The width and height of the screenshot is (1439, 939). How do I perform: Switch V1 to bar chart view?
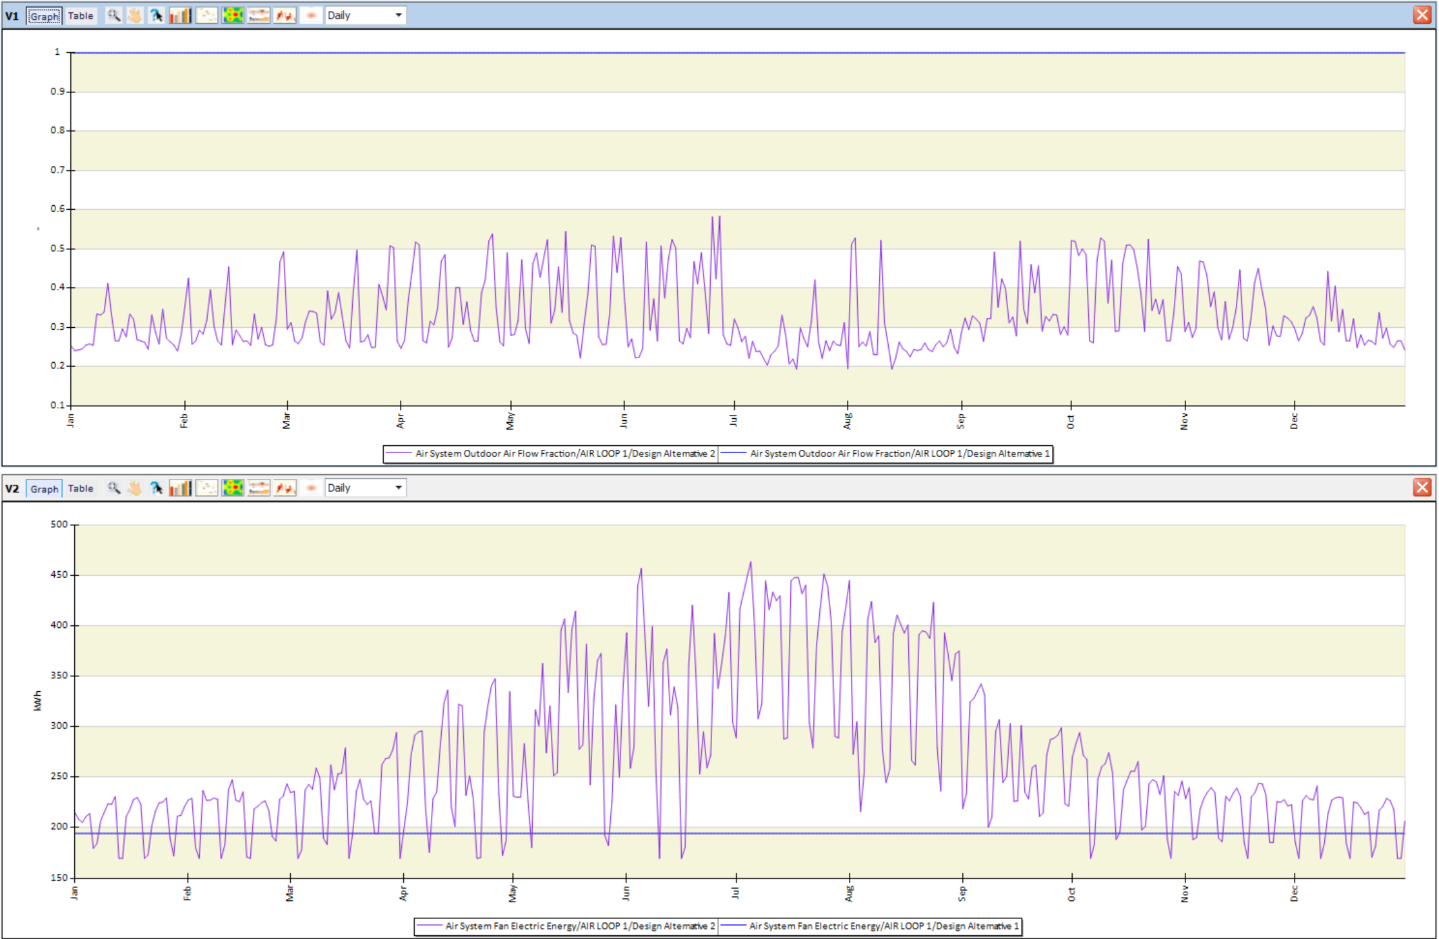(x=180, y=15)
